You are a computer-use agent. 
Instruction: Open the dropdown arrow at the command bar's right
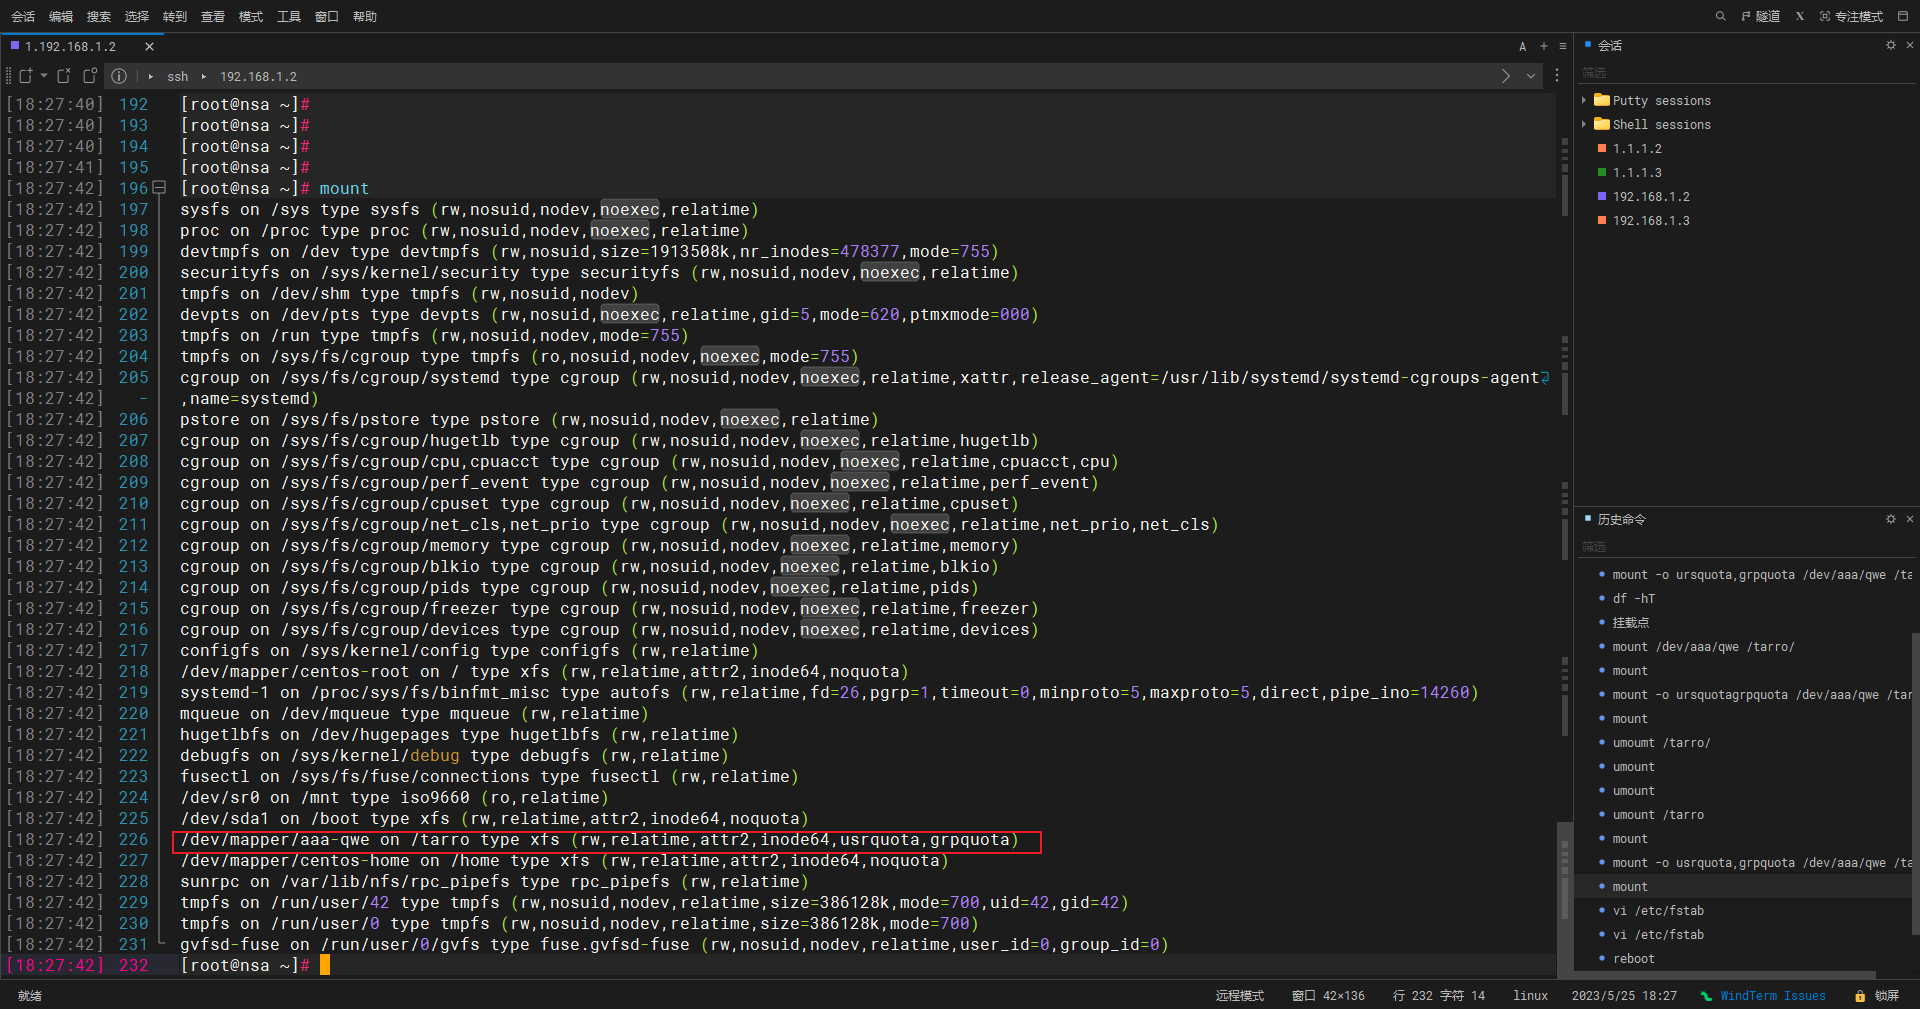[x=1530, y=76]
